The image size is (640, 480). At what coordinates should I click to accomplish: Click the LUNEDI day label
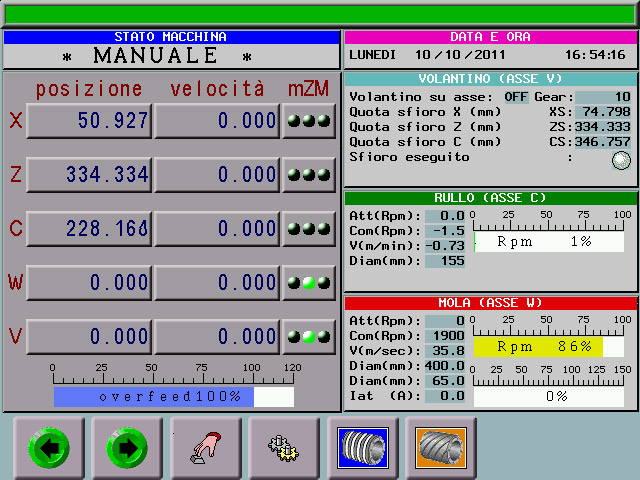coord(372,55)
